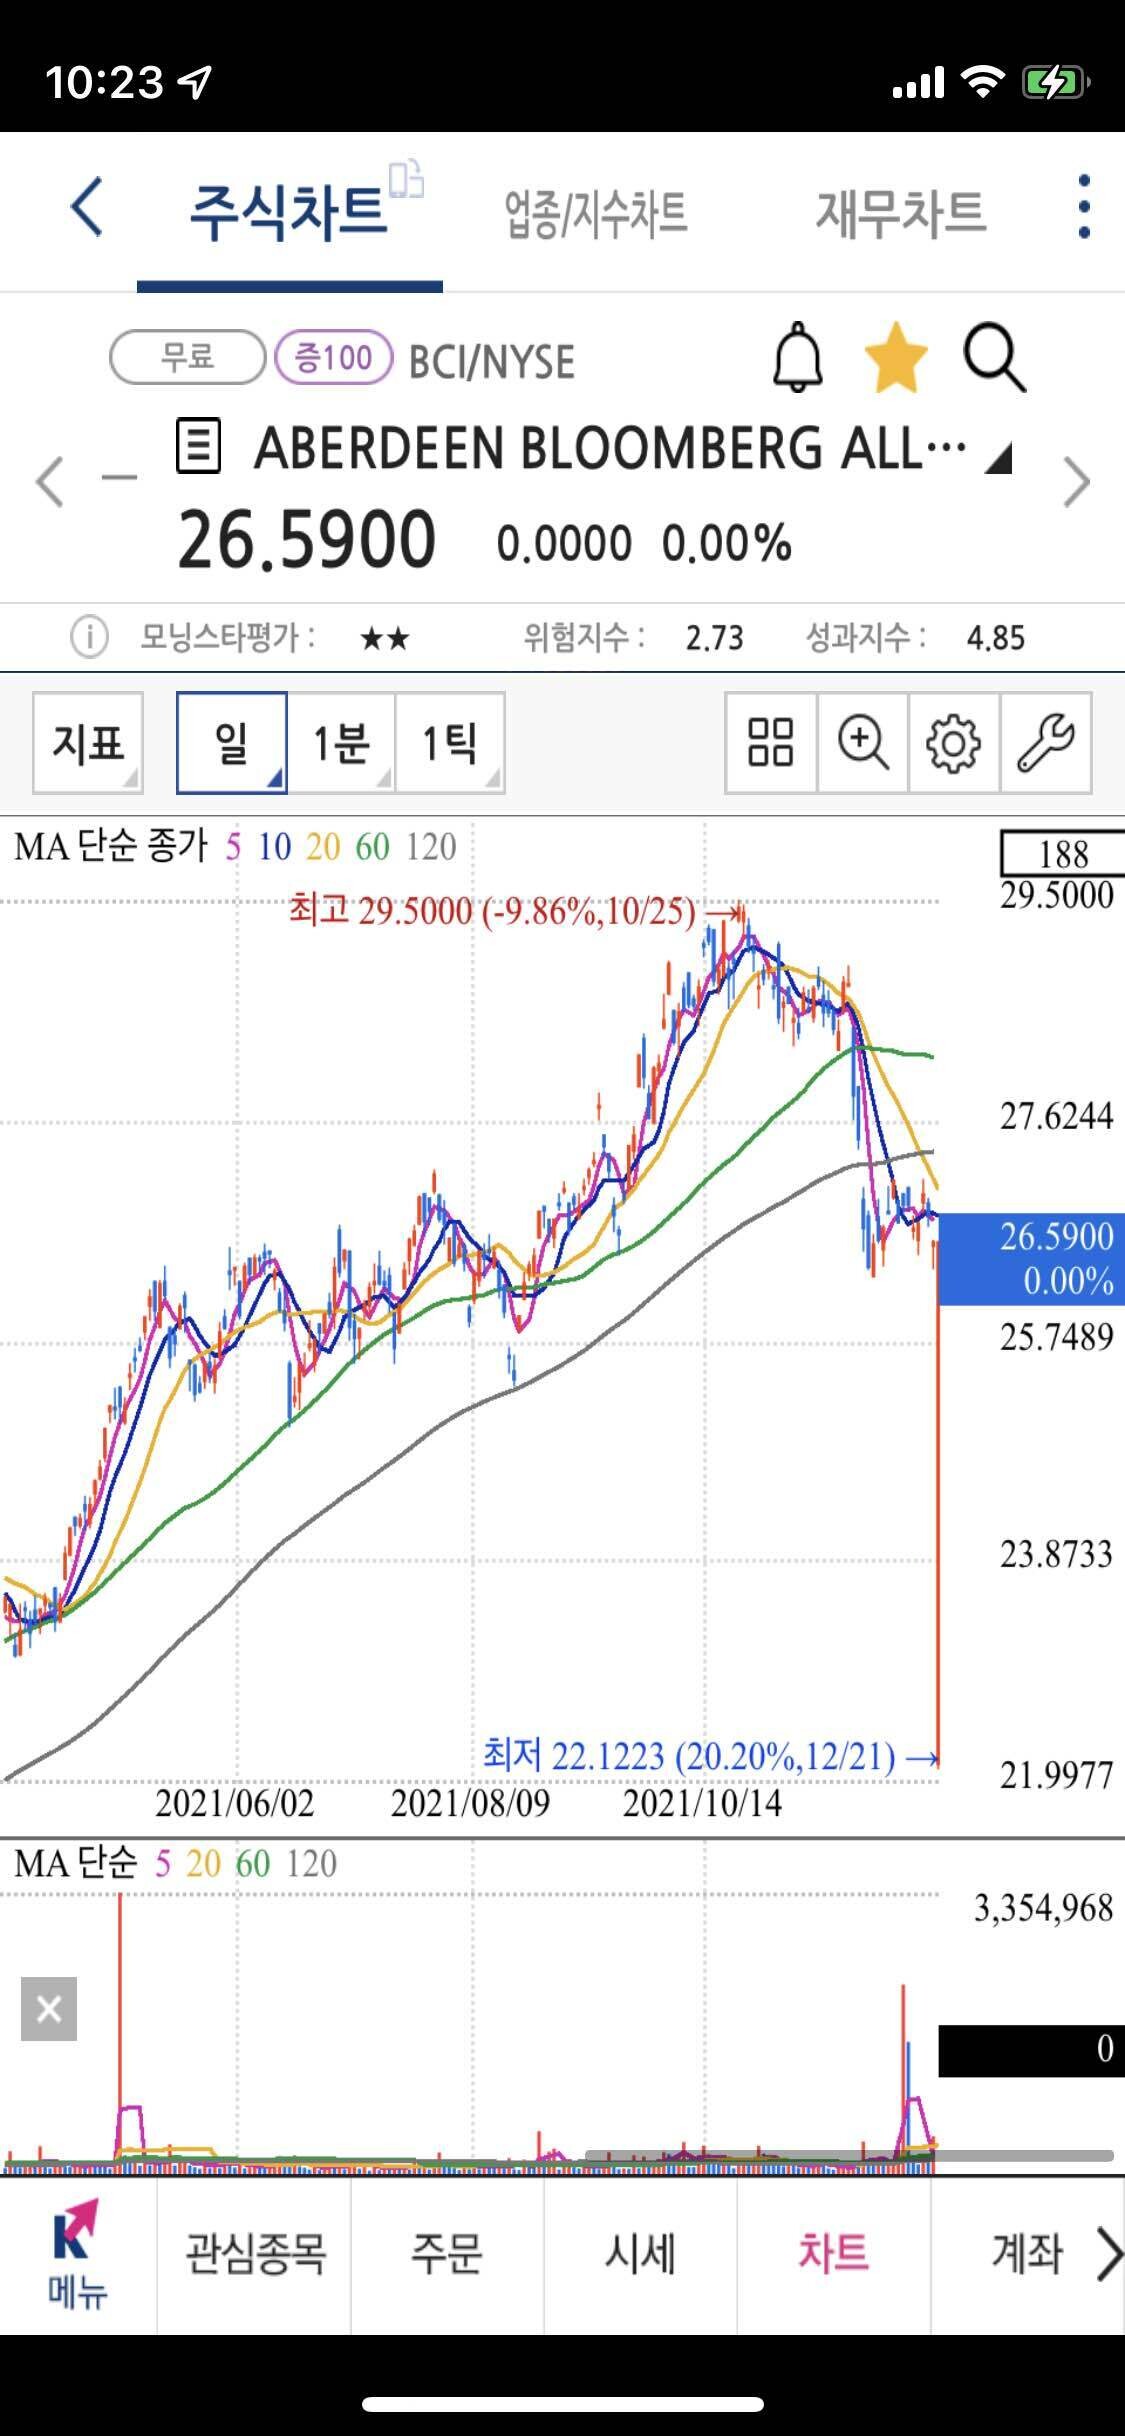The width and height of the screenshot is (1125, 2436).
Task: Select the 1분 minute period button
Action: (341, 743)
